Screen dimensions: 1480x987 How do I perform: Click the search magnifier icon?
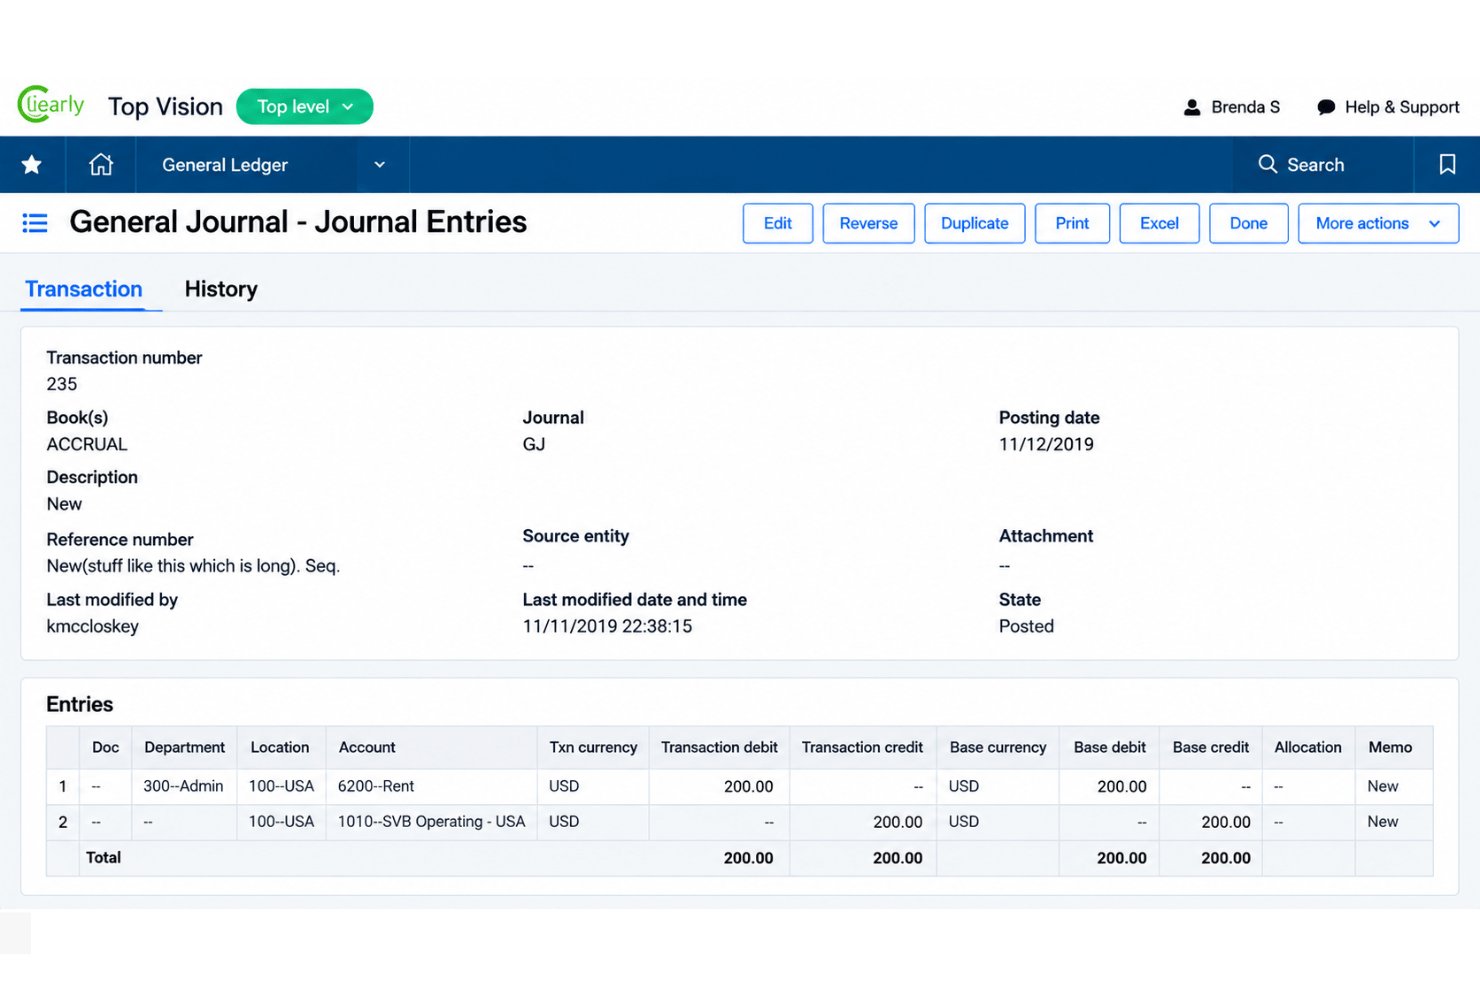pyautogui.click(x=1267, y=164)
